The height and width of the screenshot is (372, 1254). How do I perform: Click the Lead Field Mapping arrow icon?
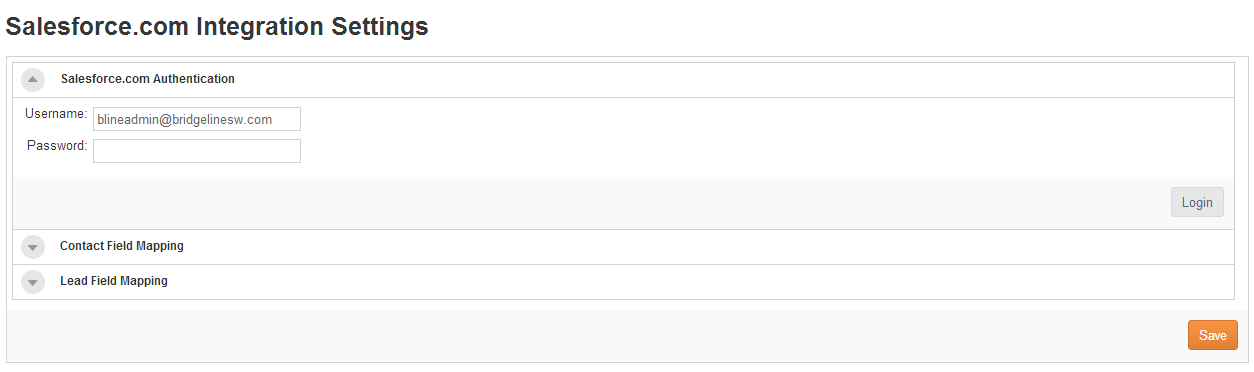(x=33, y=282)
